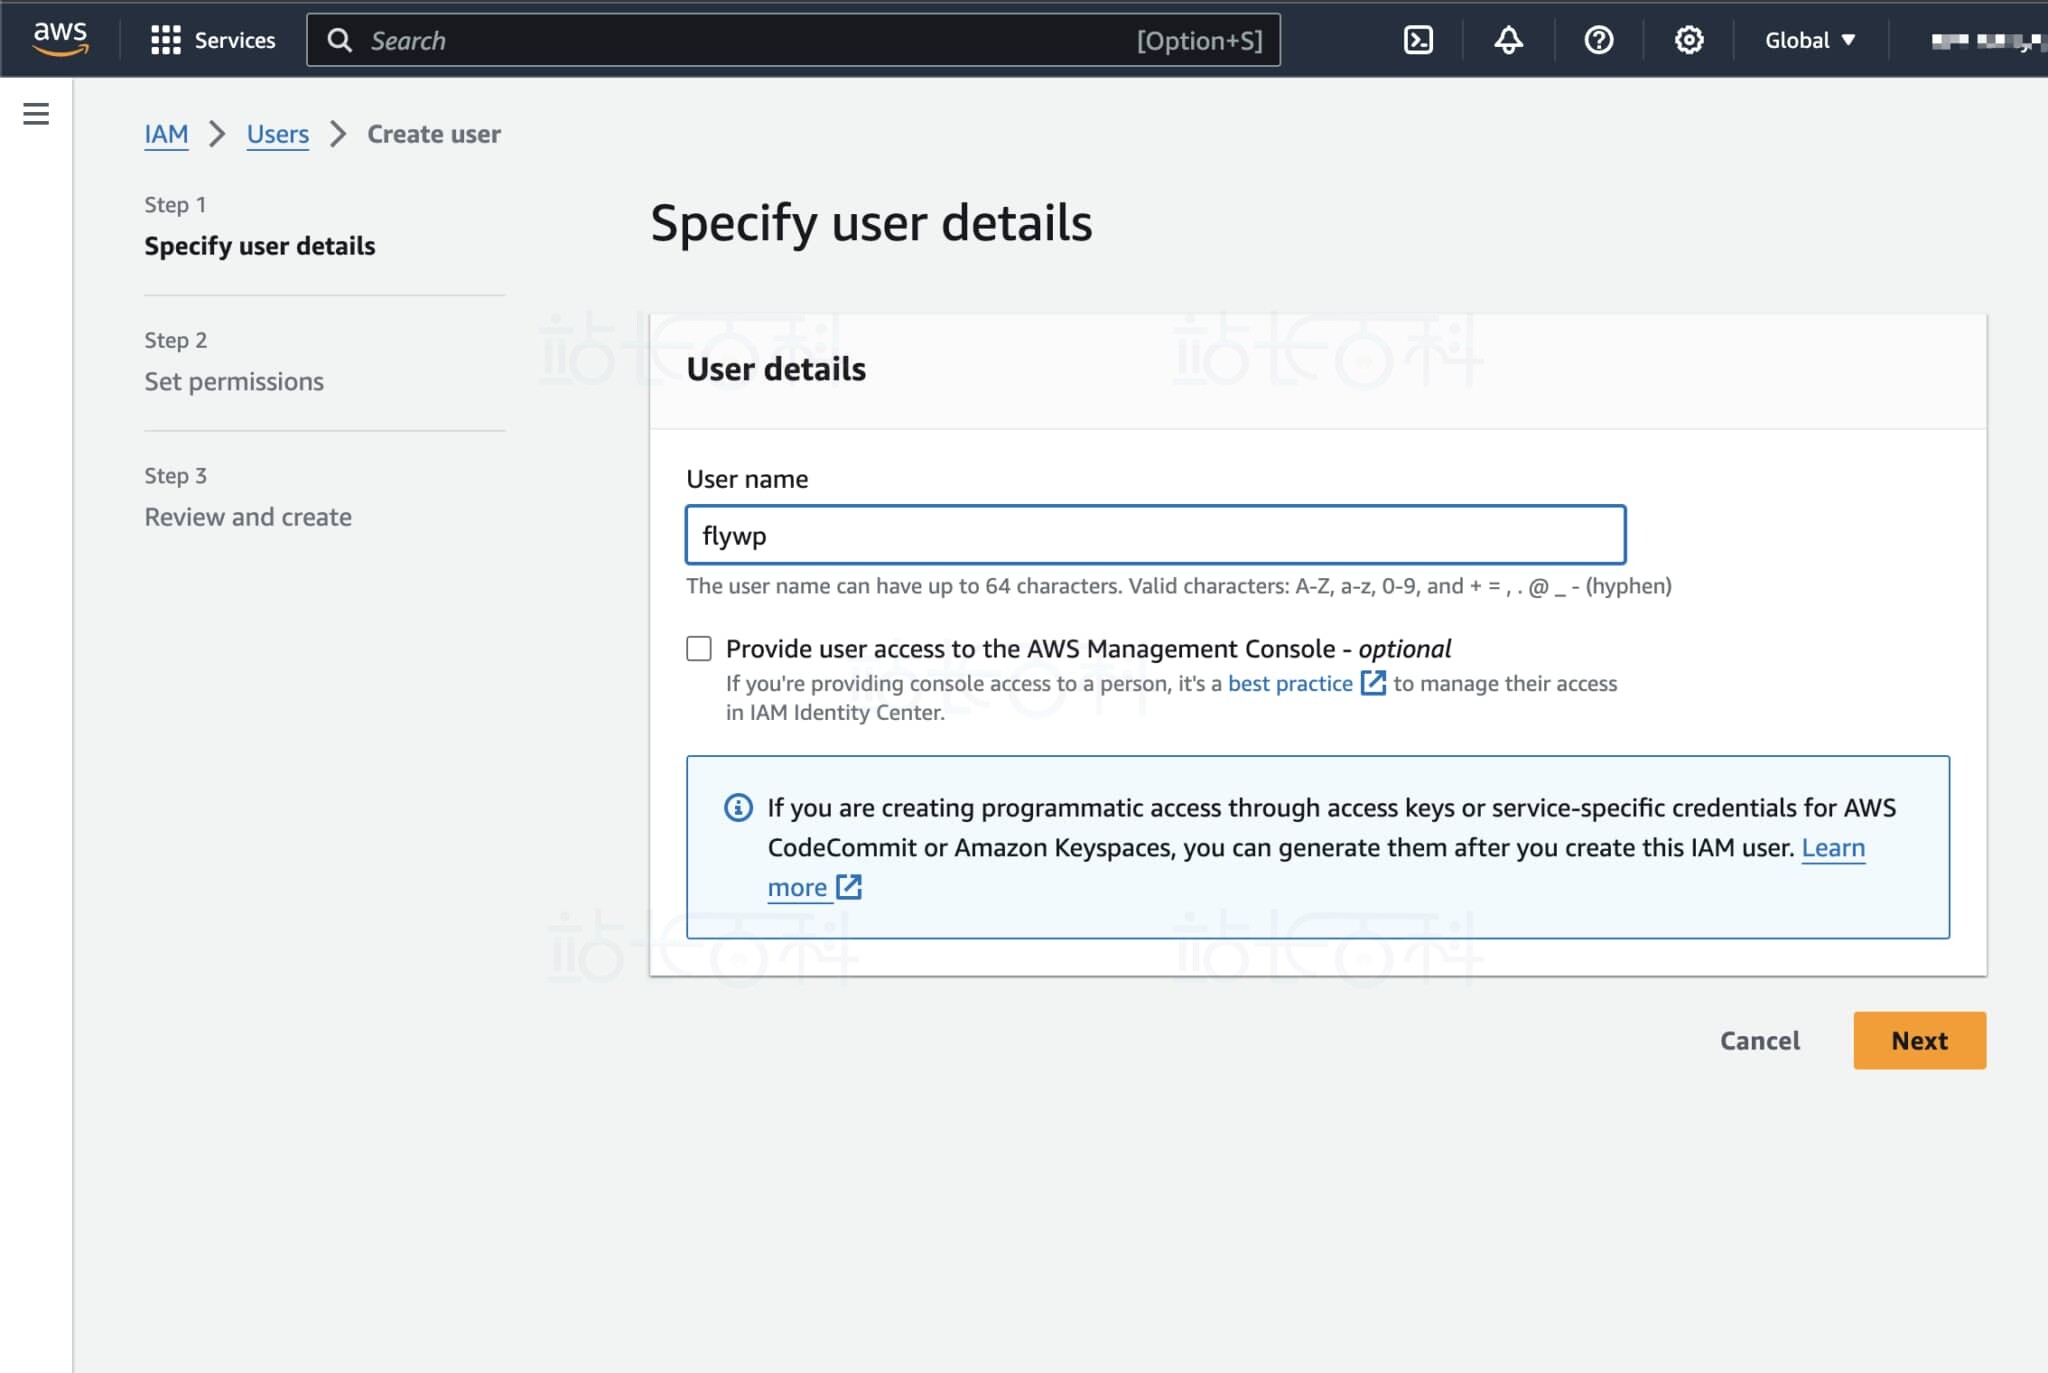The image size is (2048, 1373).
Task: Open the account menu at top right
Action: [1985, 40]
